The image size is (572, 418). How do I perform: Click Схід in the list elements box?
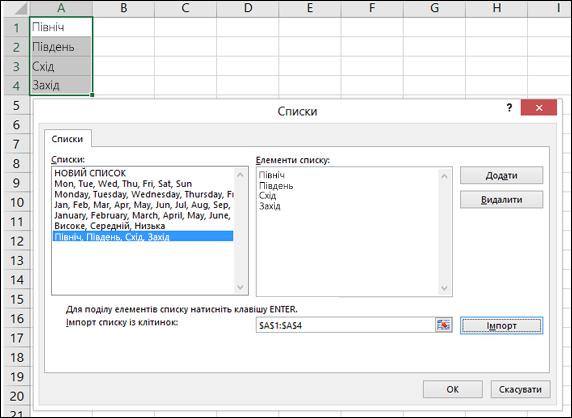pos(267,196)
